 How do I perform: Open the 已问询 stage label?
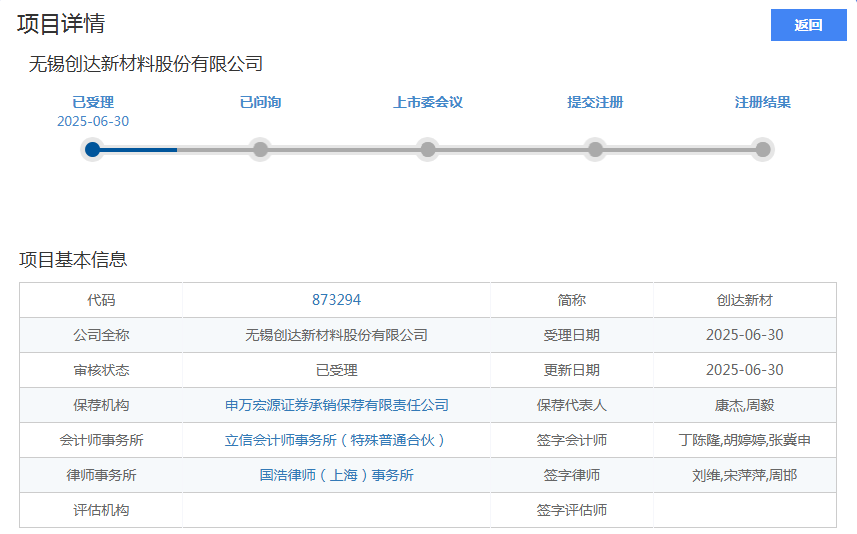(261, 102)
